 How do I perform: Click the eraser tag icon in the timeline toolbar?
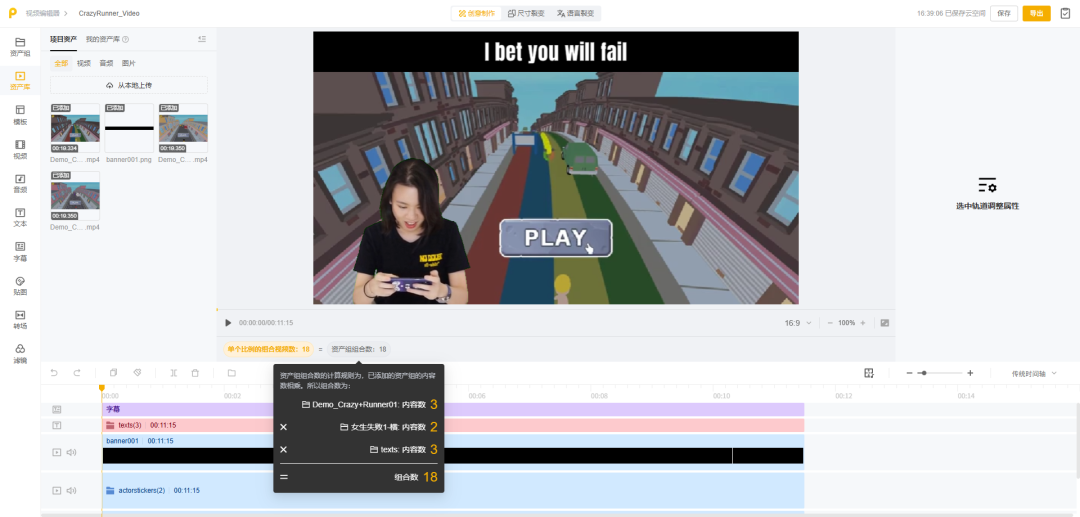pos(137,373)
